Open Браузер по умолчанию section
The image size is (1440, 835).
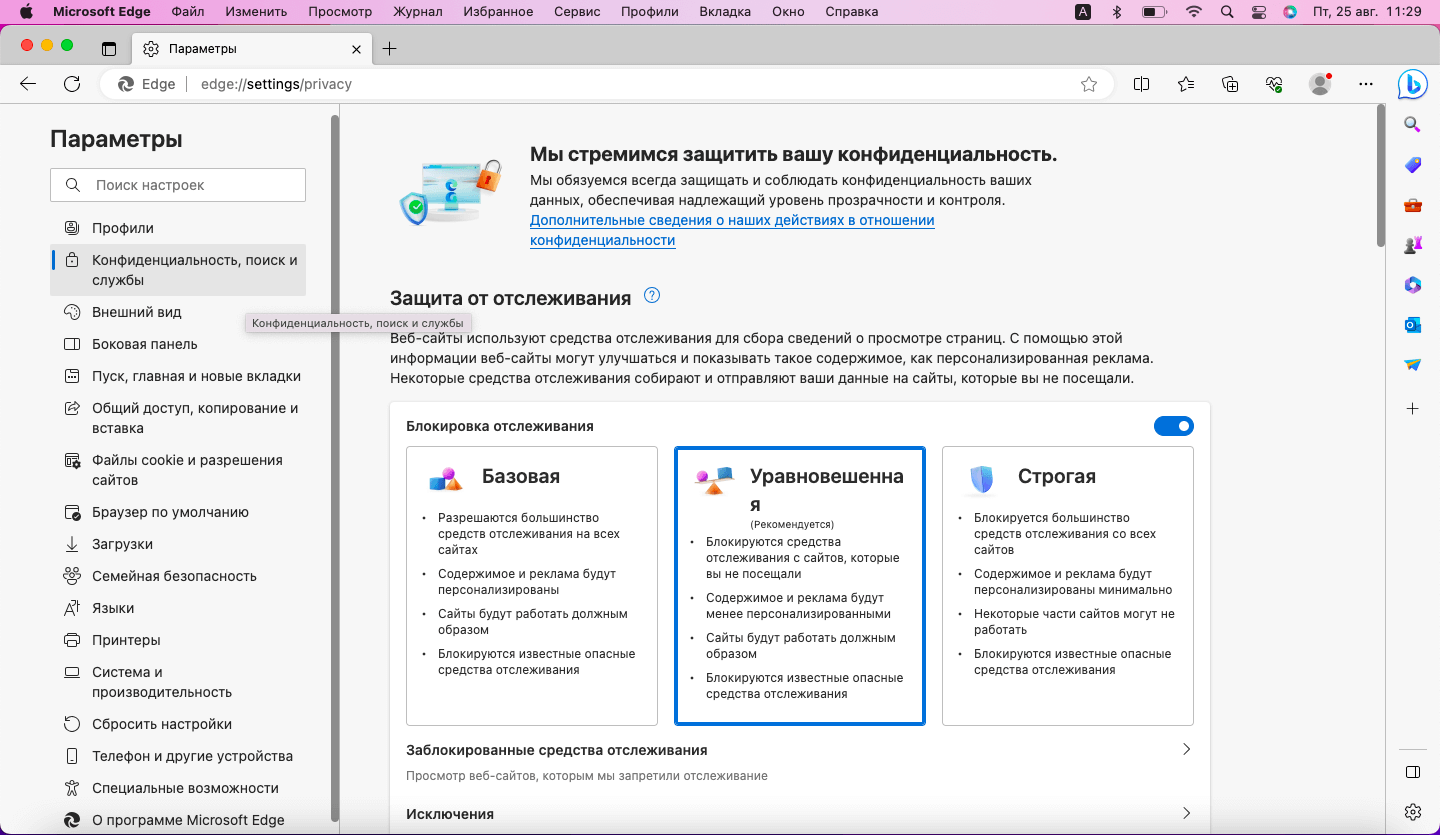(178, 512)
